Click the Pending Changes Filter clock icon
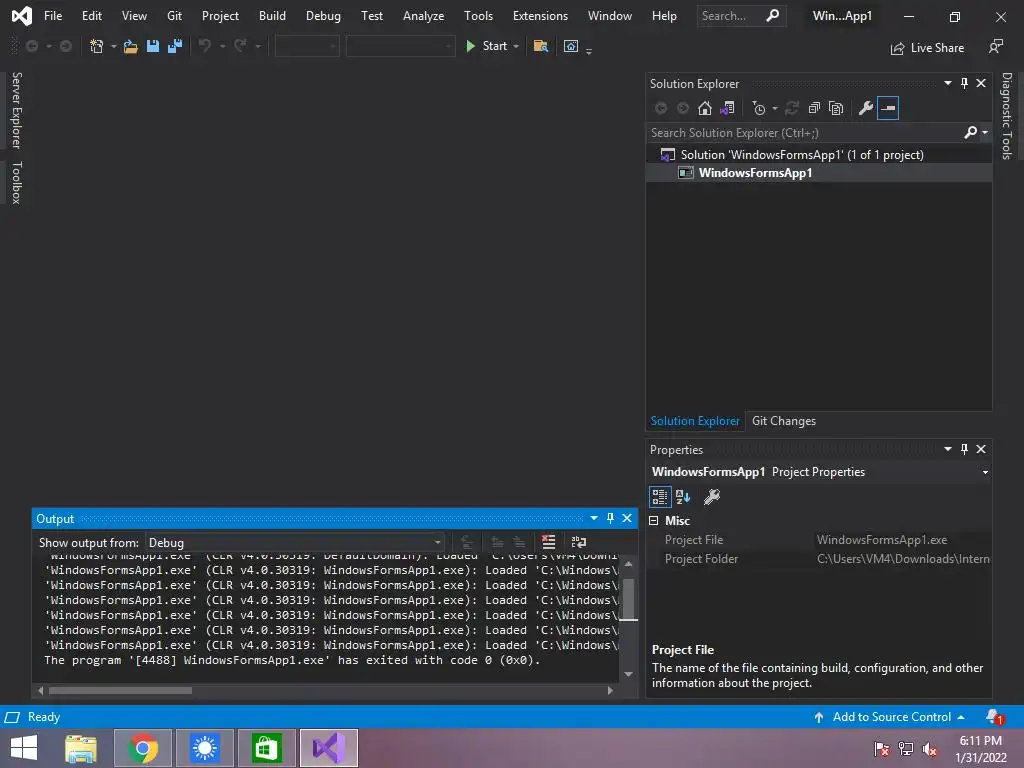 click(759, 108)
